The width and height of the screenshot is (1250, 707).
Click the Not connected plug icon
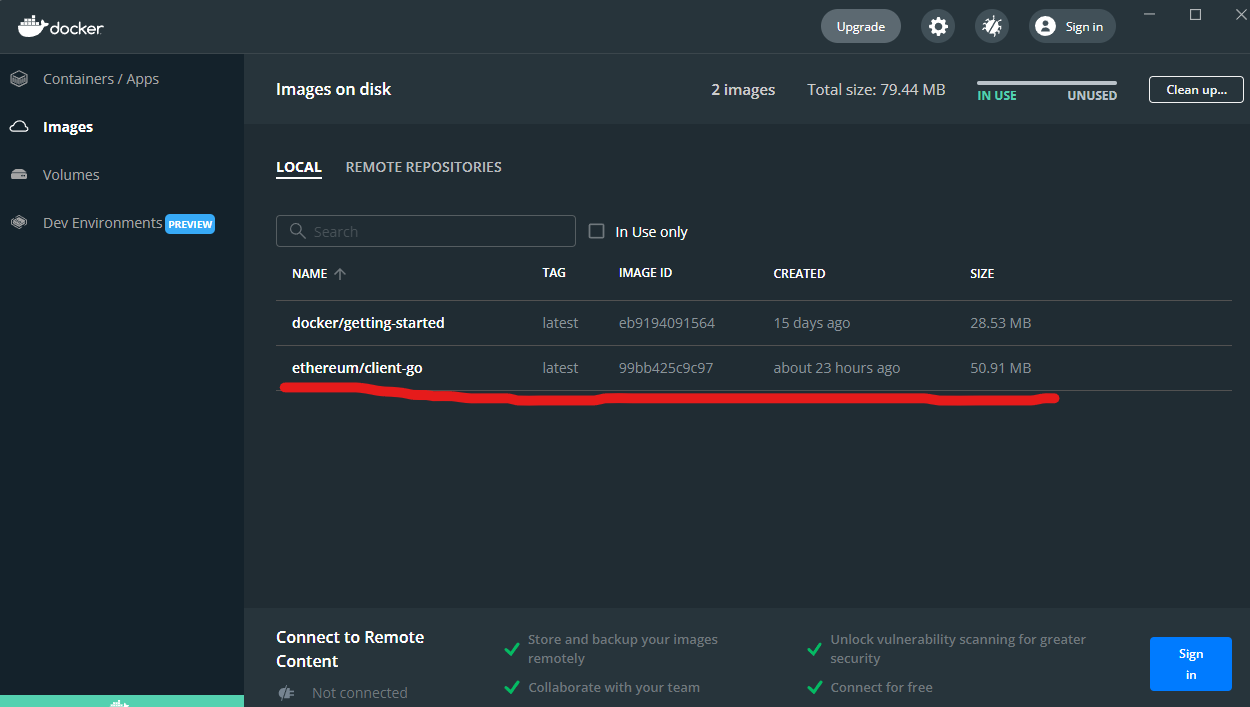point(286,692)
